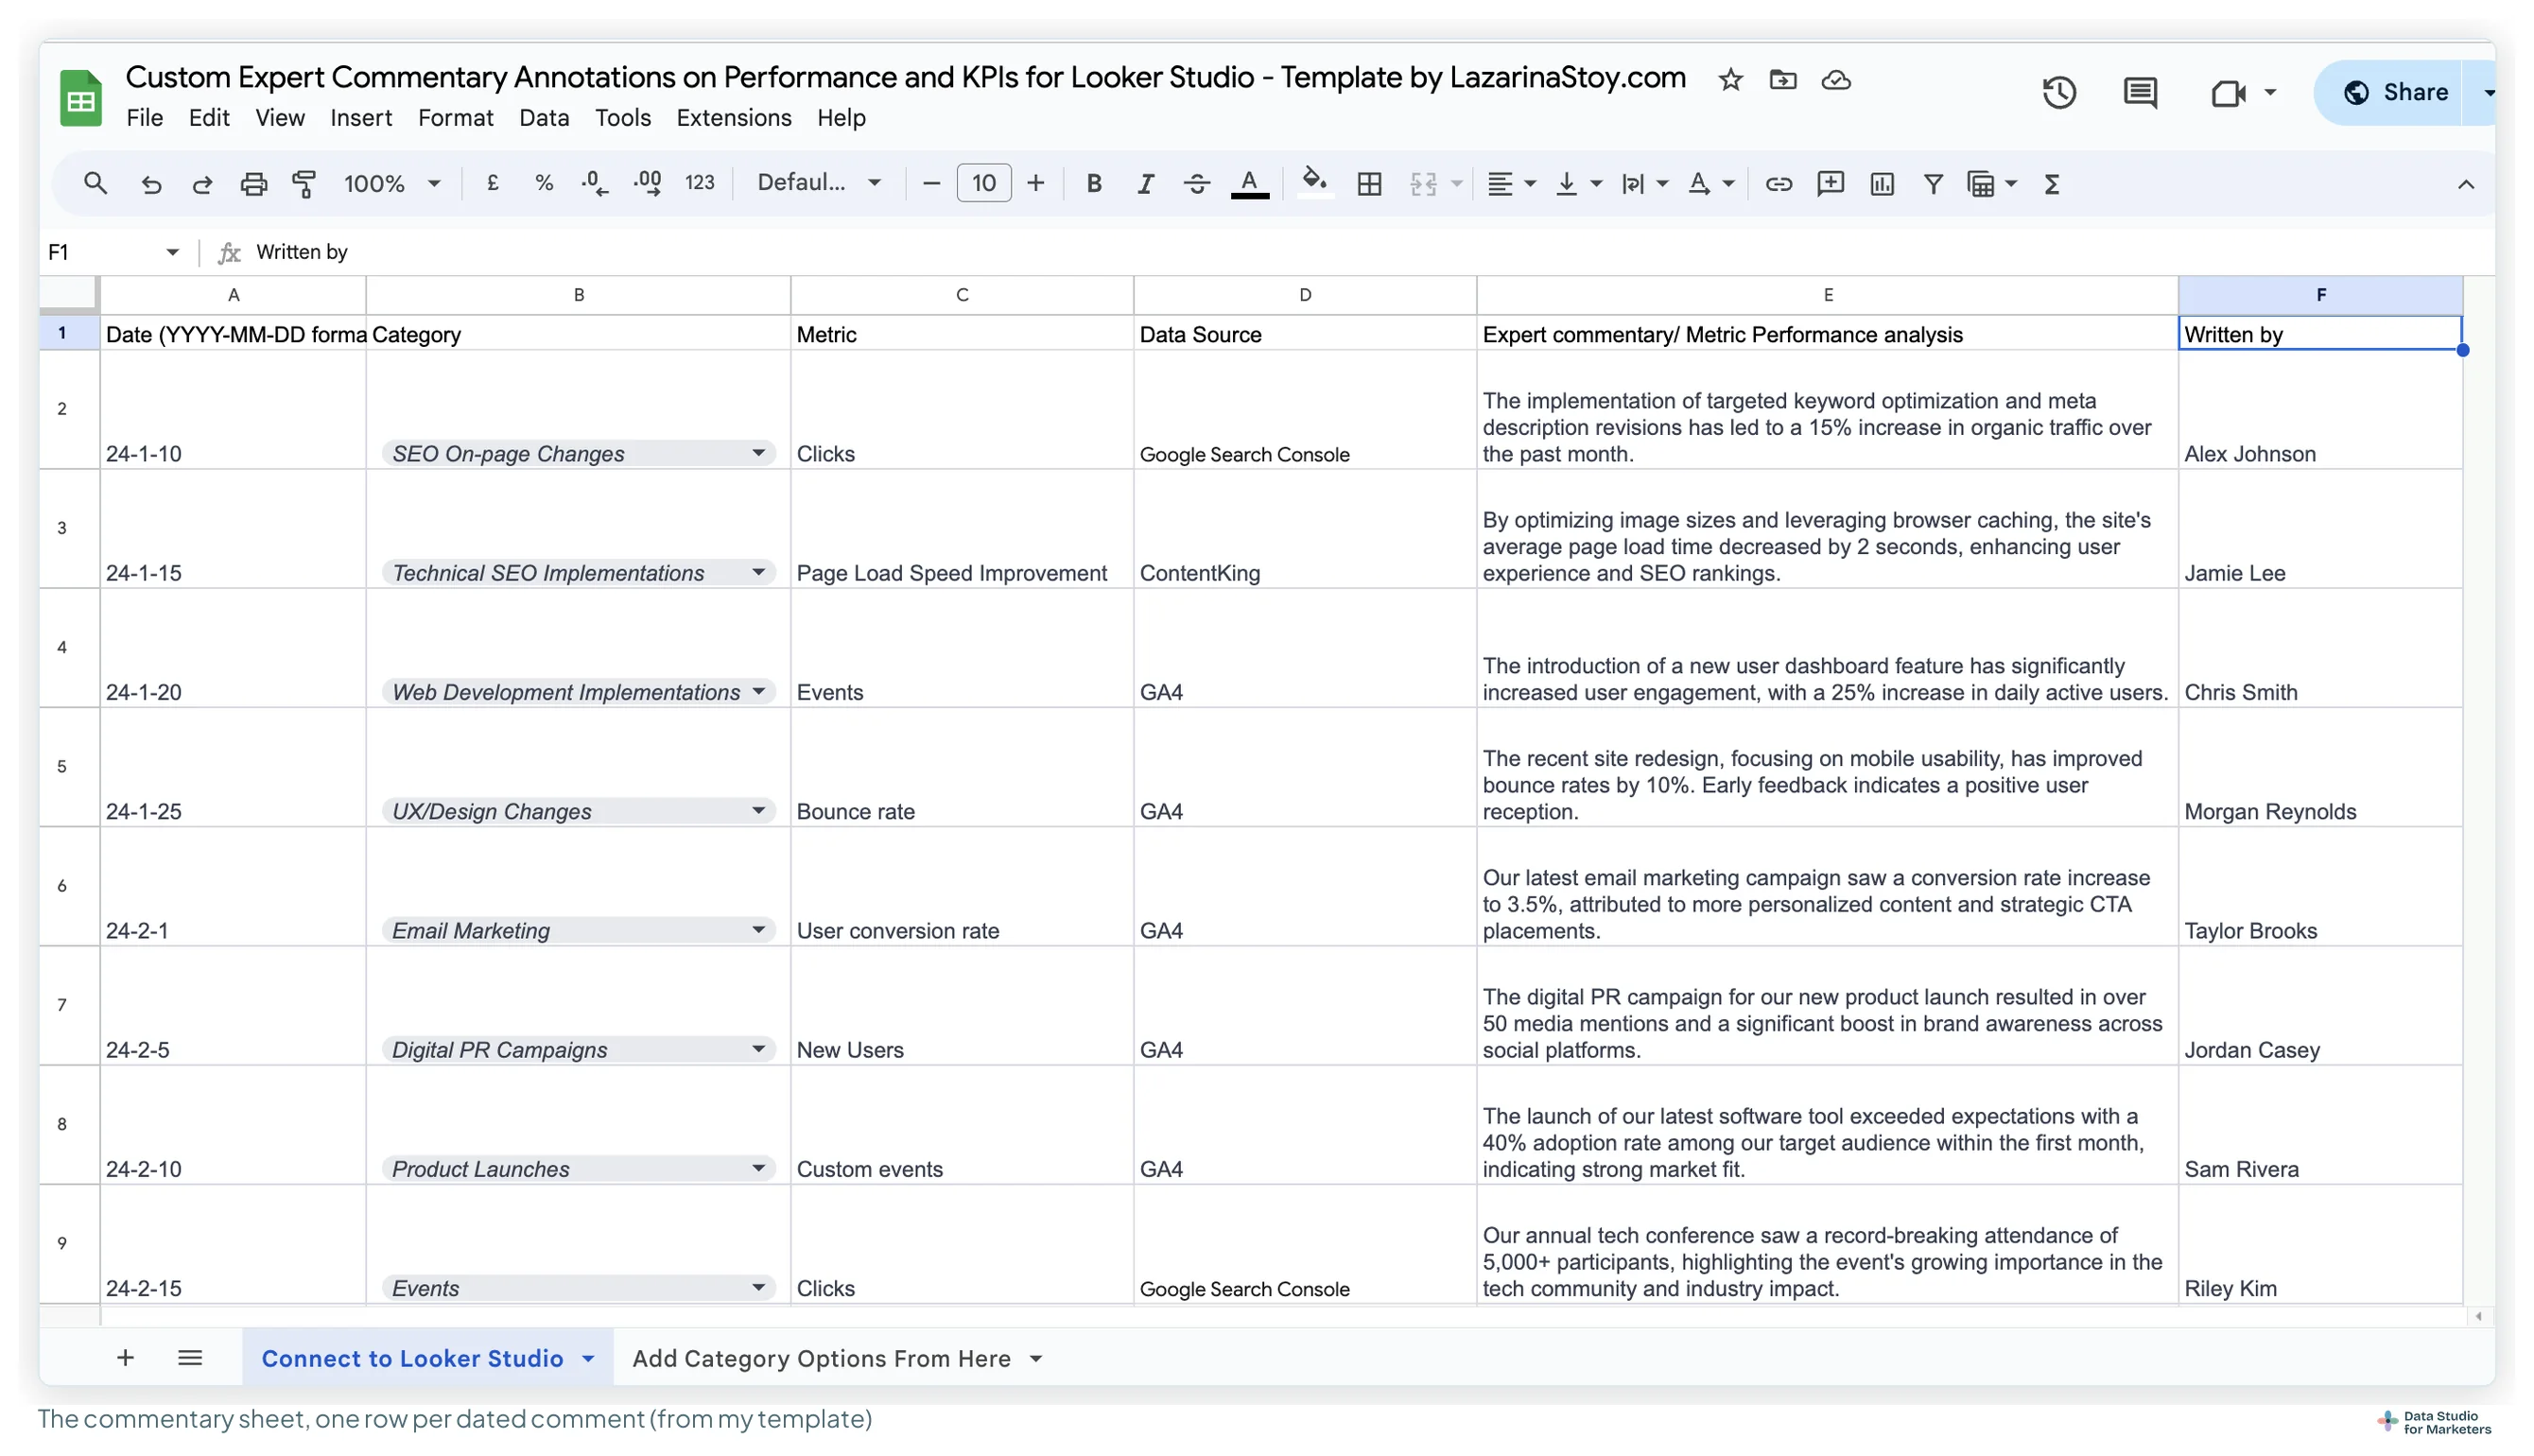Switch to Add Category Options From Here tab
The height and width of the screenshot is (1456, 2534).
821,1358
